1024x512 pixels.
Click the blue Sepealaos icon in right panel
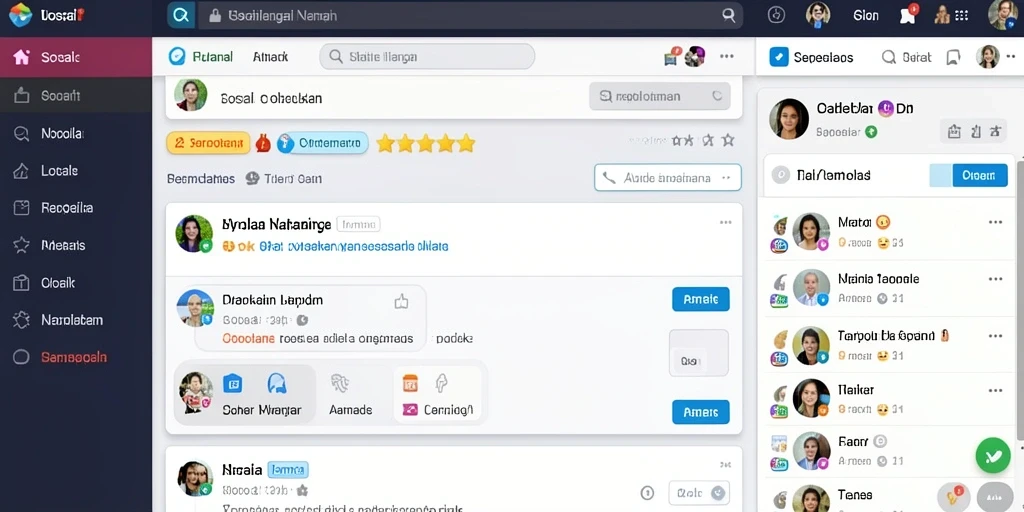779,57
